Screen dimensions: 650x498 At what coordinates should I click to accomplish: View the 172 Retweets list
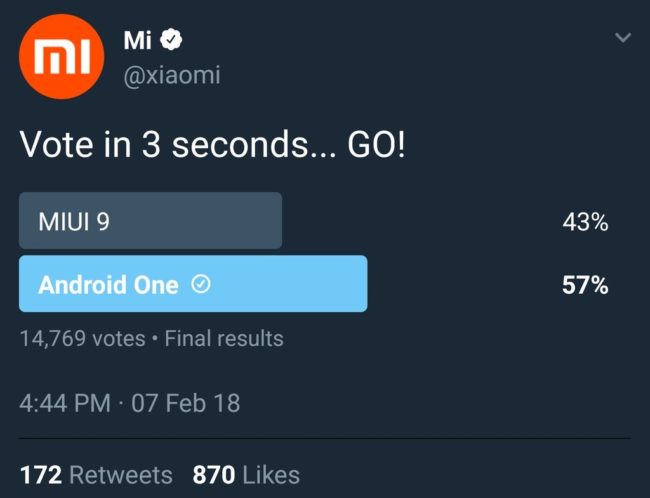pyautogui.click(x=96, y=475)
